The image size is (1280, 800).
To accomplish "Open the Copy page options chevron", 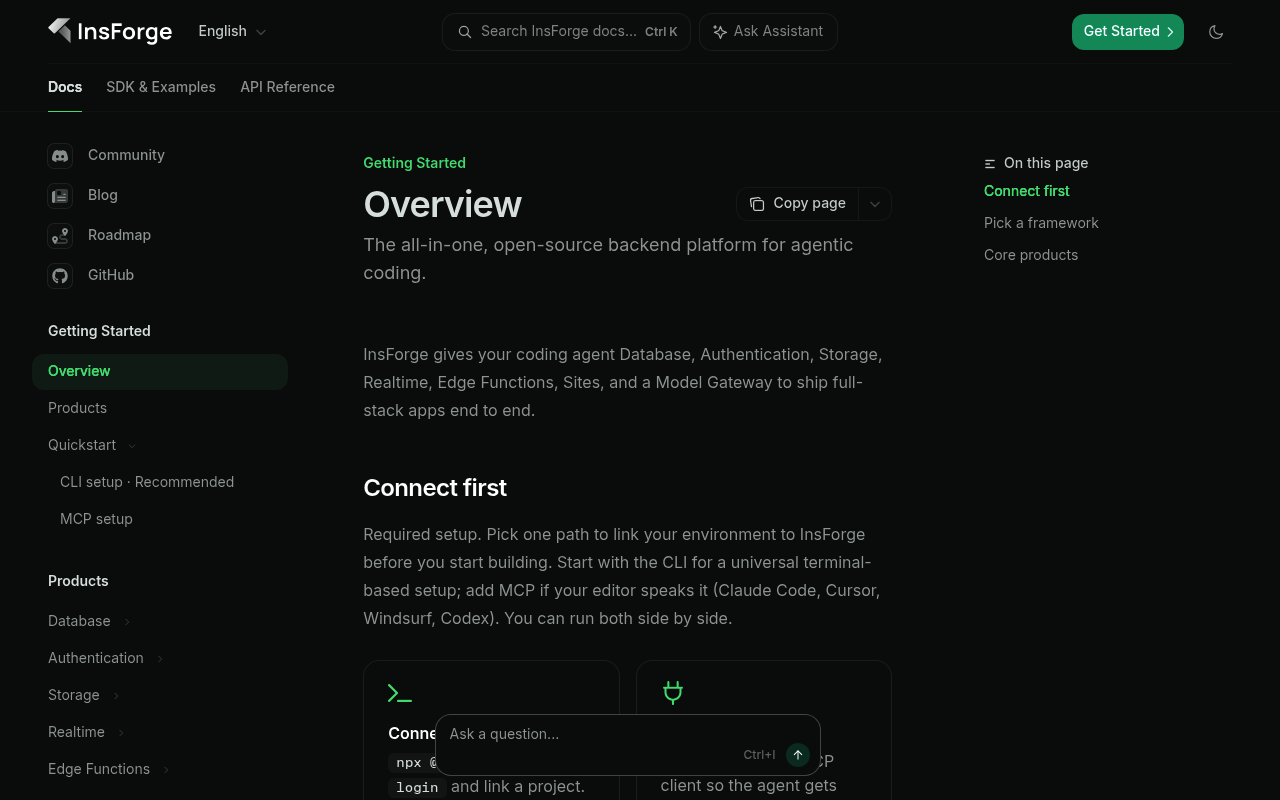I will coord(875,204).
